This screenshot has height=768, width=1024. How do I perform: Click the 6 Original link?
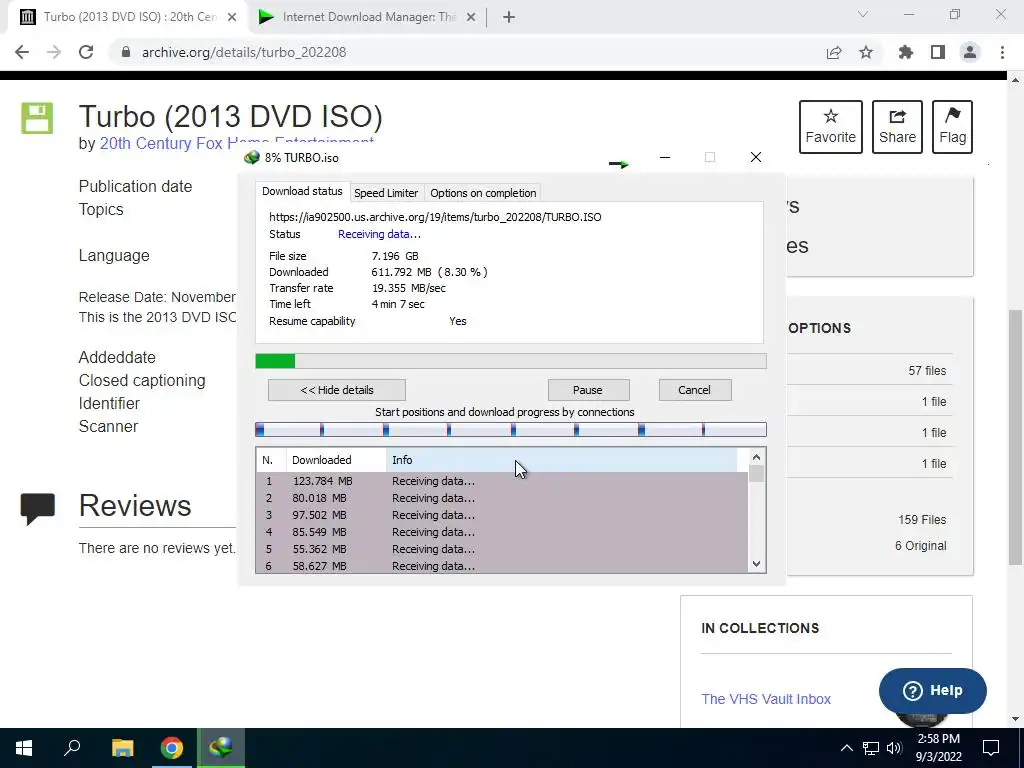[x=920, y=545]
